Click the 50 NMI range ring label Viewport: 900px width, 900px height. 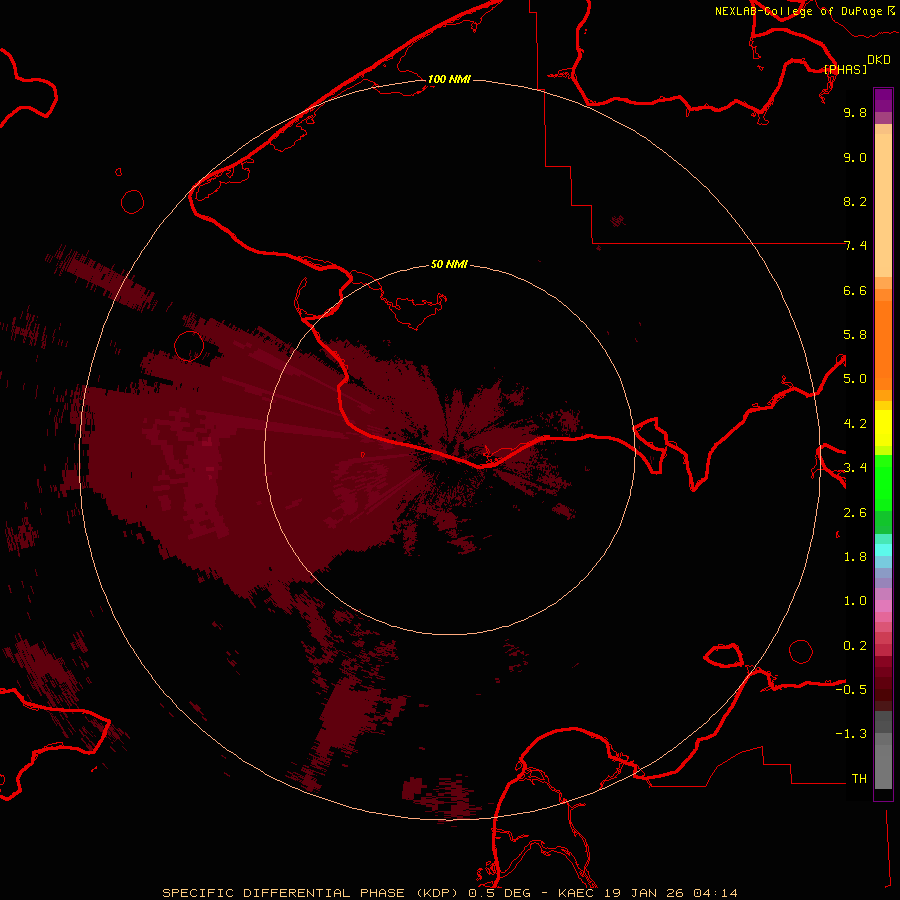tap(449, 264)
